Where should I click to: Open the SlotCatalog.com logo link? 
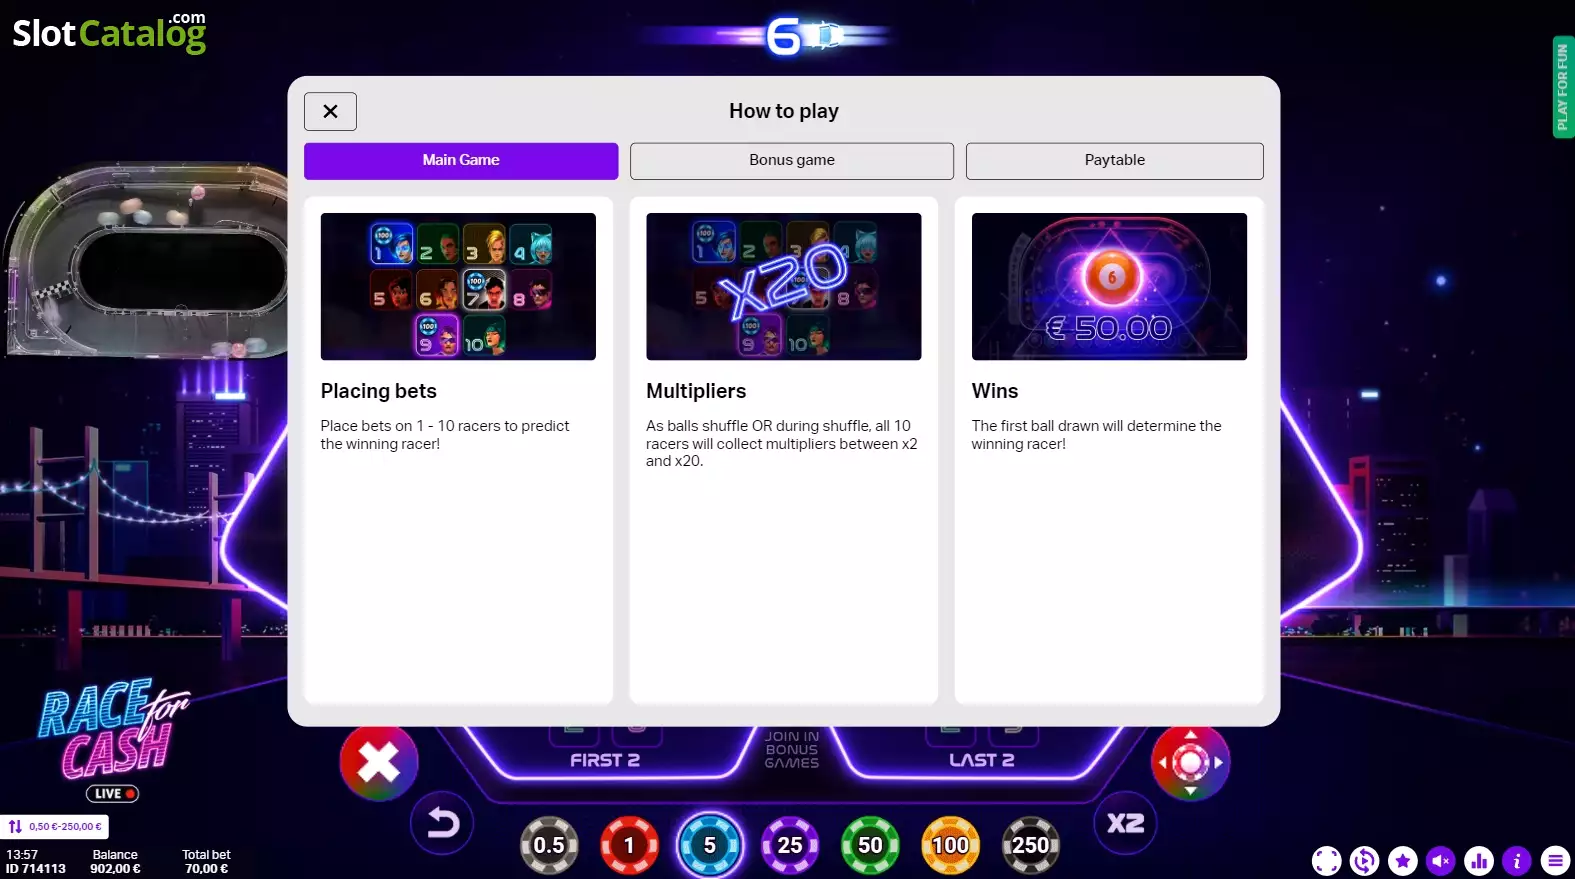tap(109, 33)
